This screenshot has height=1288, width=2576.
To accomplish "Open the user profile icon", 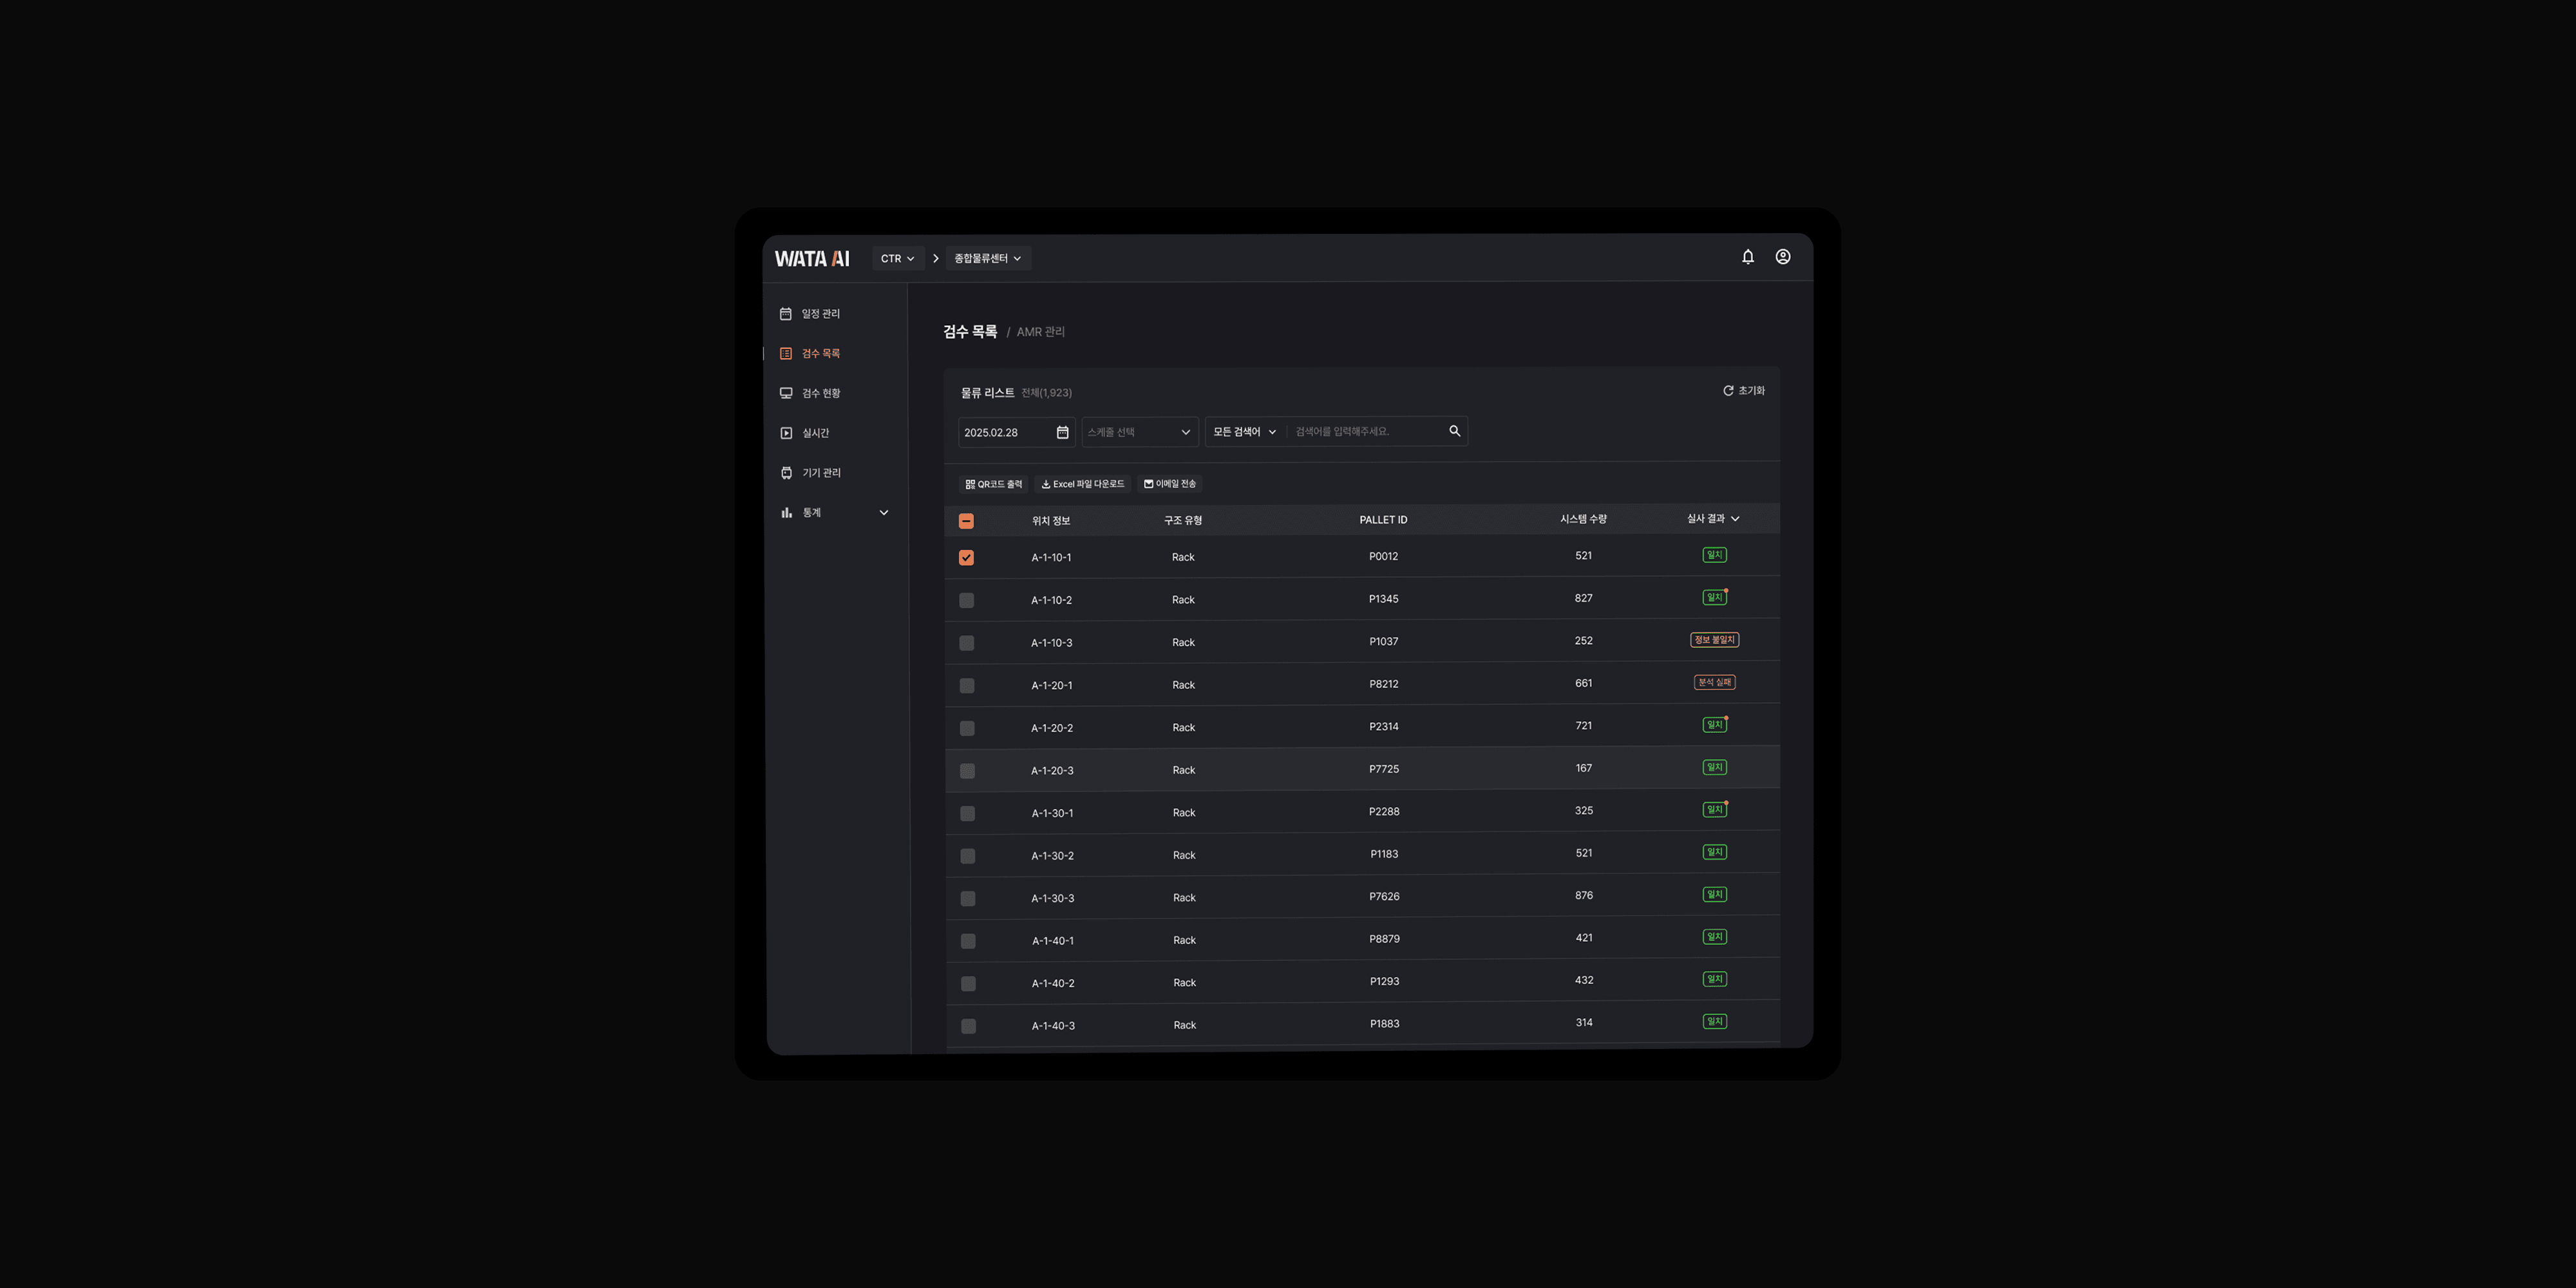I will [x=1782, y=257].
